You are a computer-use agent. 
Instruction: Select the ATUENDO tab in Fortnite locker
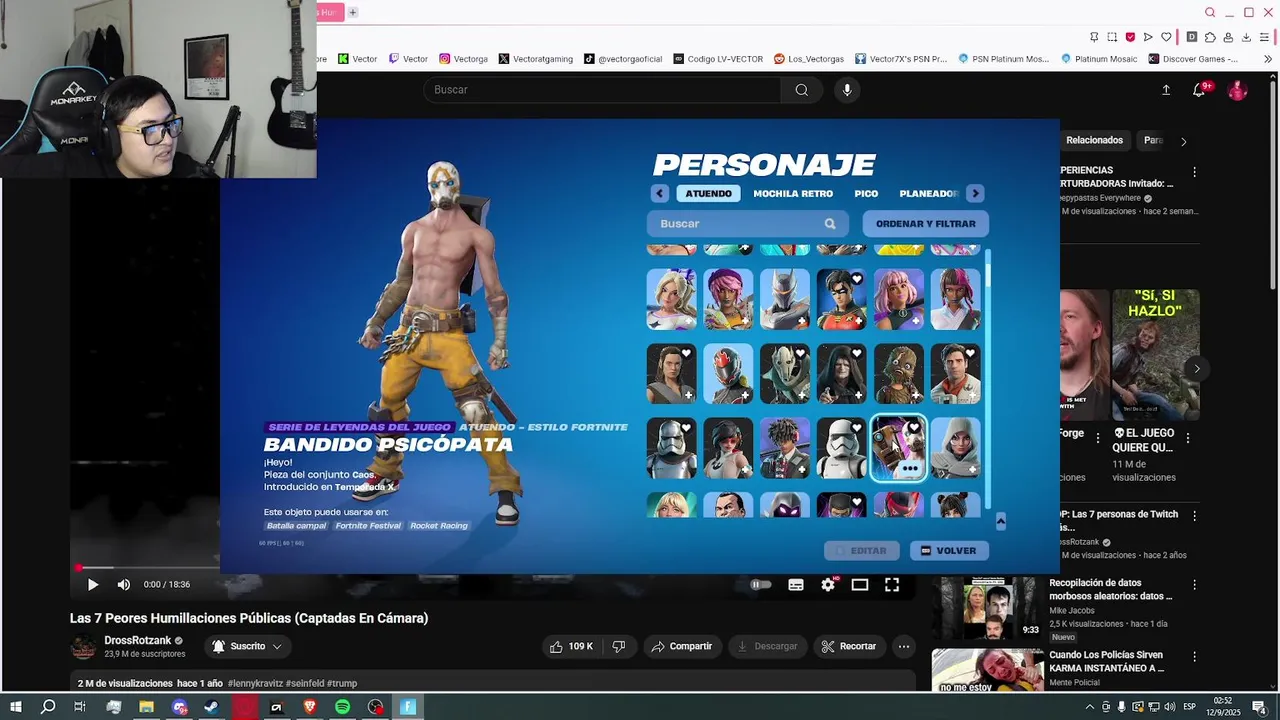pos(709,194)
